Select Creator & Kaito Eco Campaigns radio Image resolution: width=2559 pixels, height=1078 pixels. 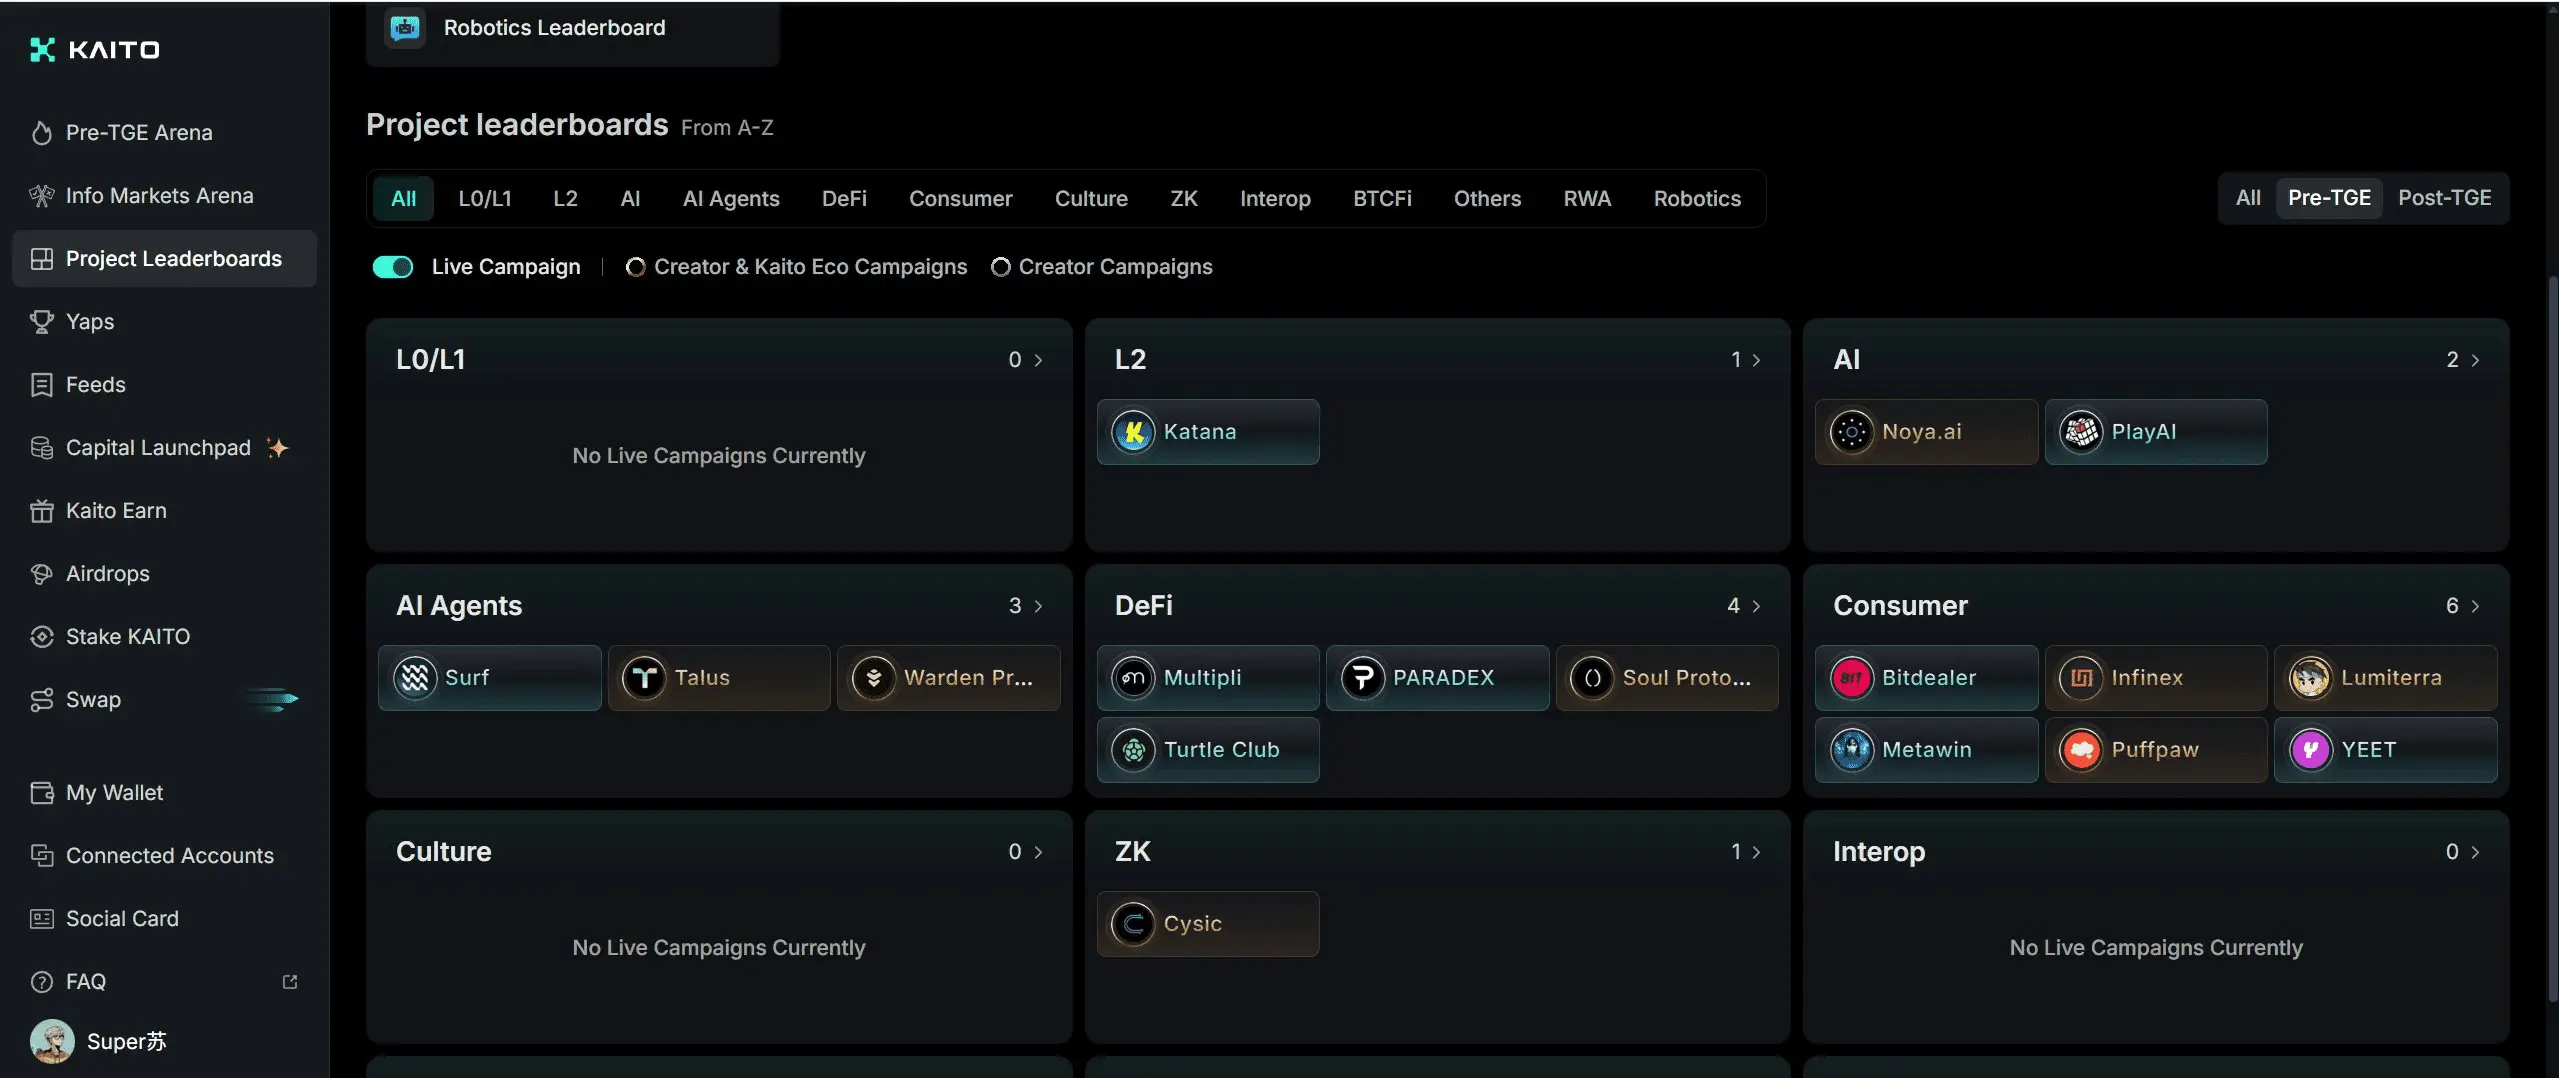pyautogui.click(x=635, y=267)
